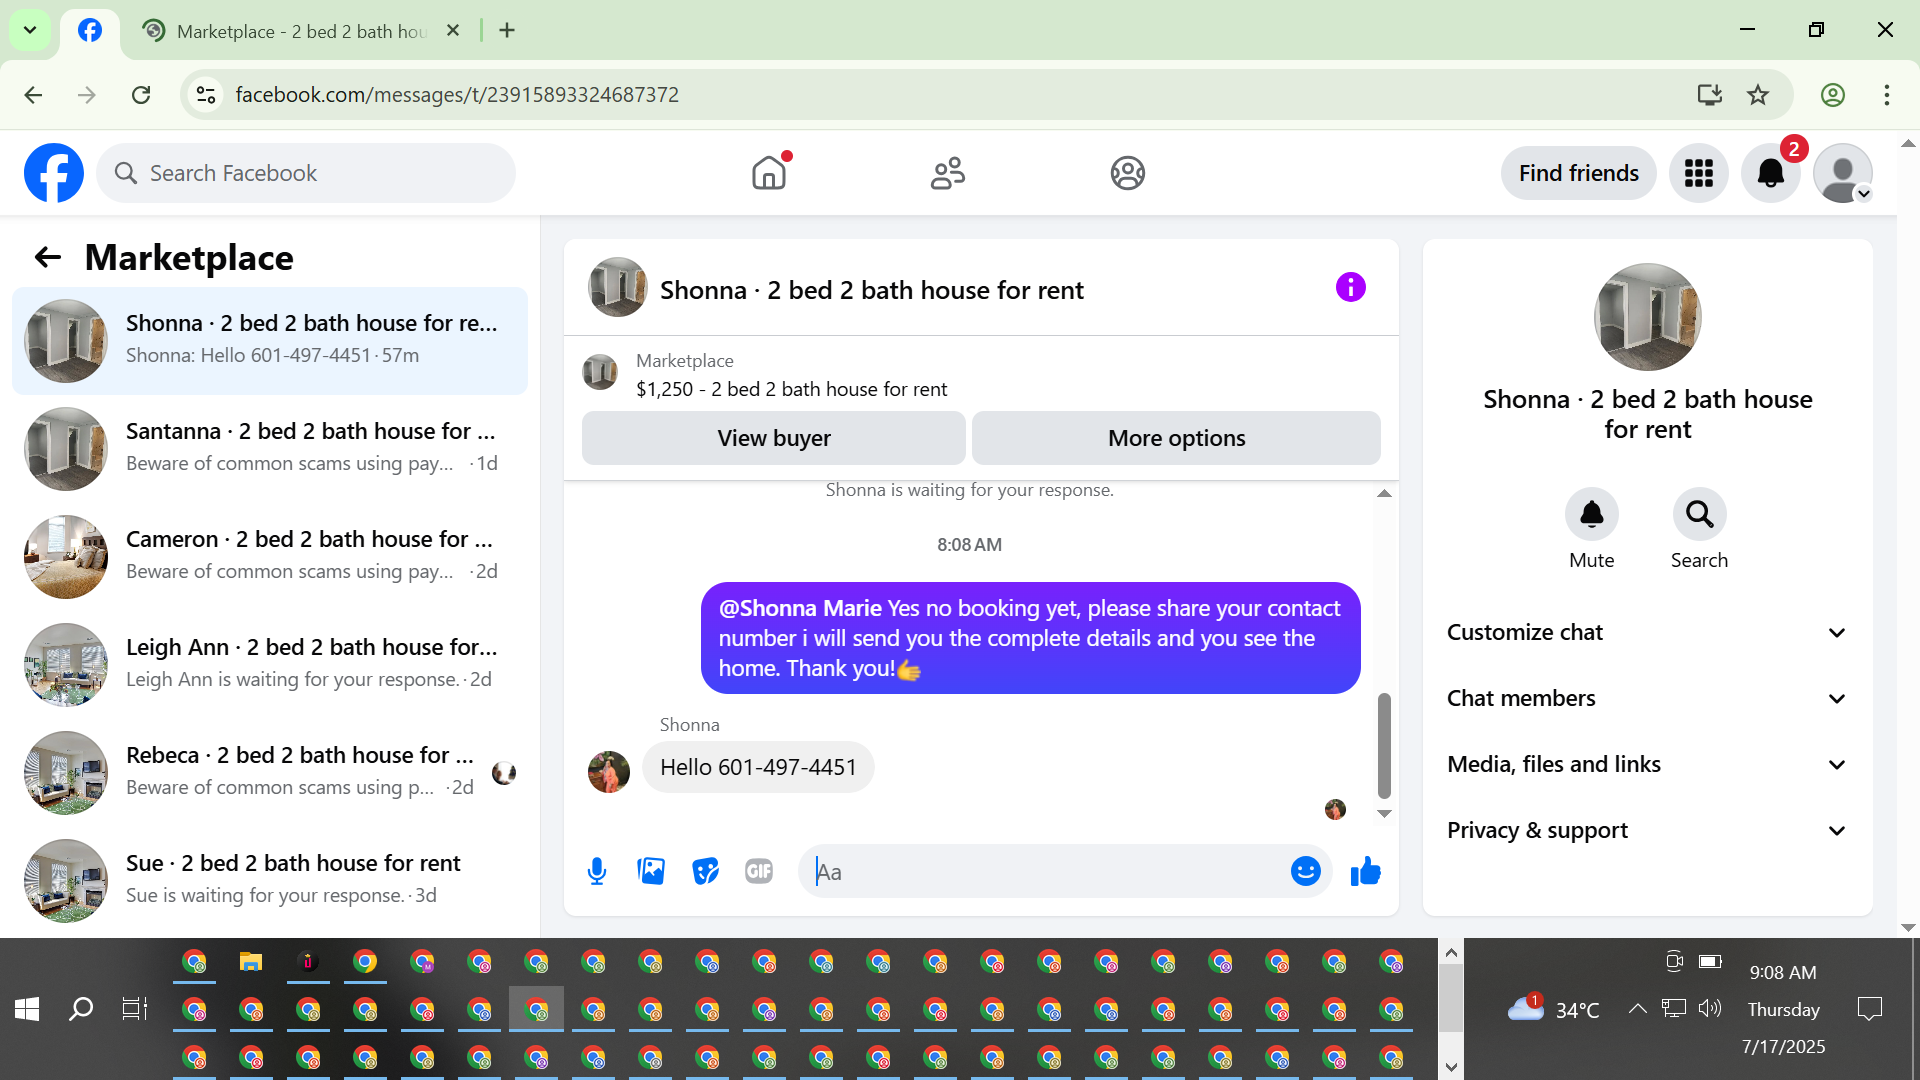Navigate back in browser
The image size is (1920, 1080).
tap(33, 95)
